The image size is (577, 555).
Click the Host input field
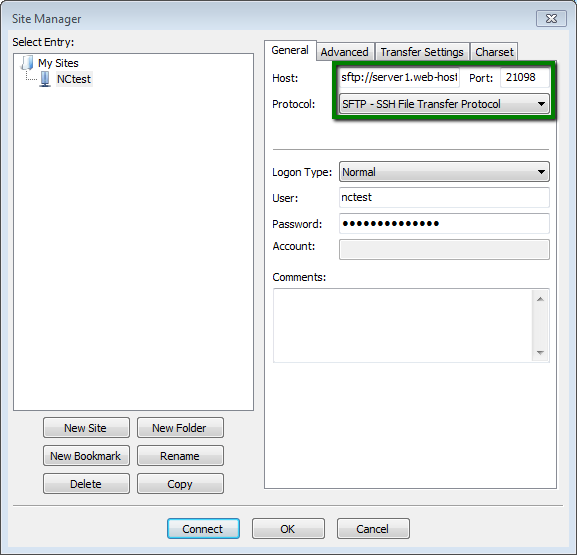click(399, 78)
